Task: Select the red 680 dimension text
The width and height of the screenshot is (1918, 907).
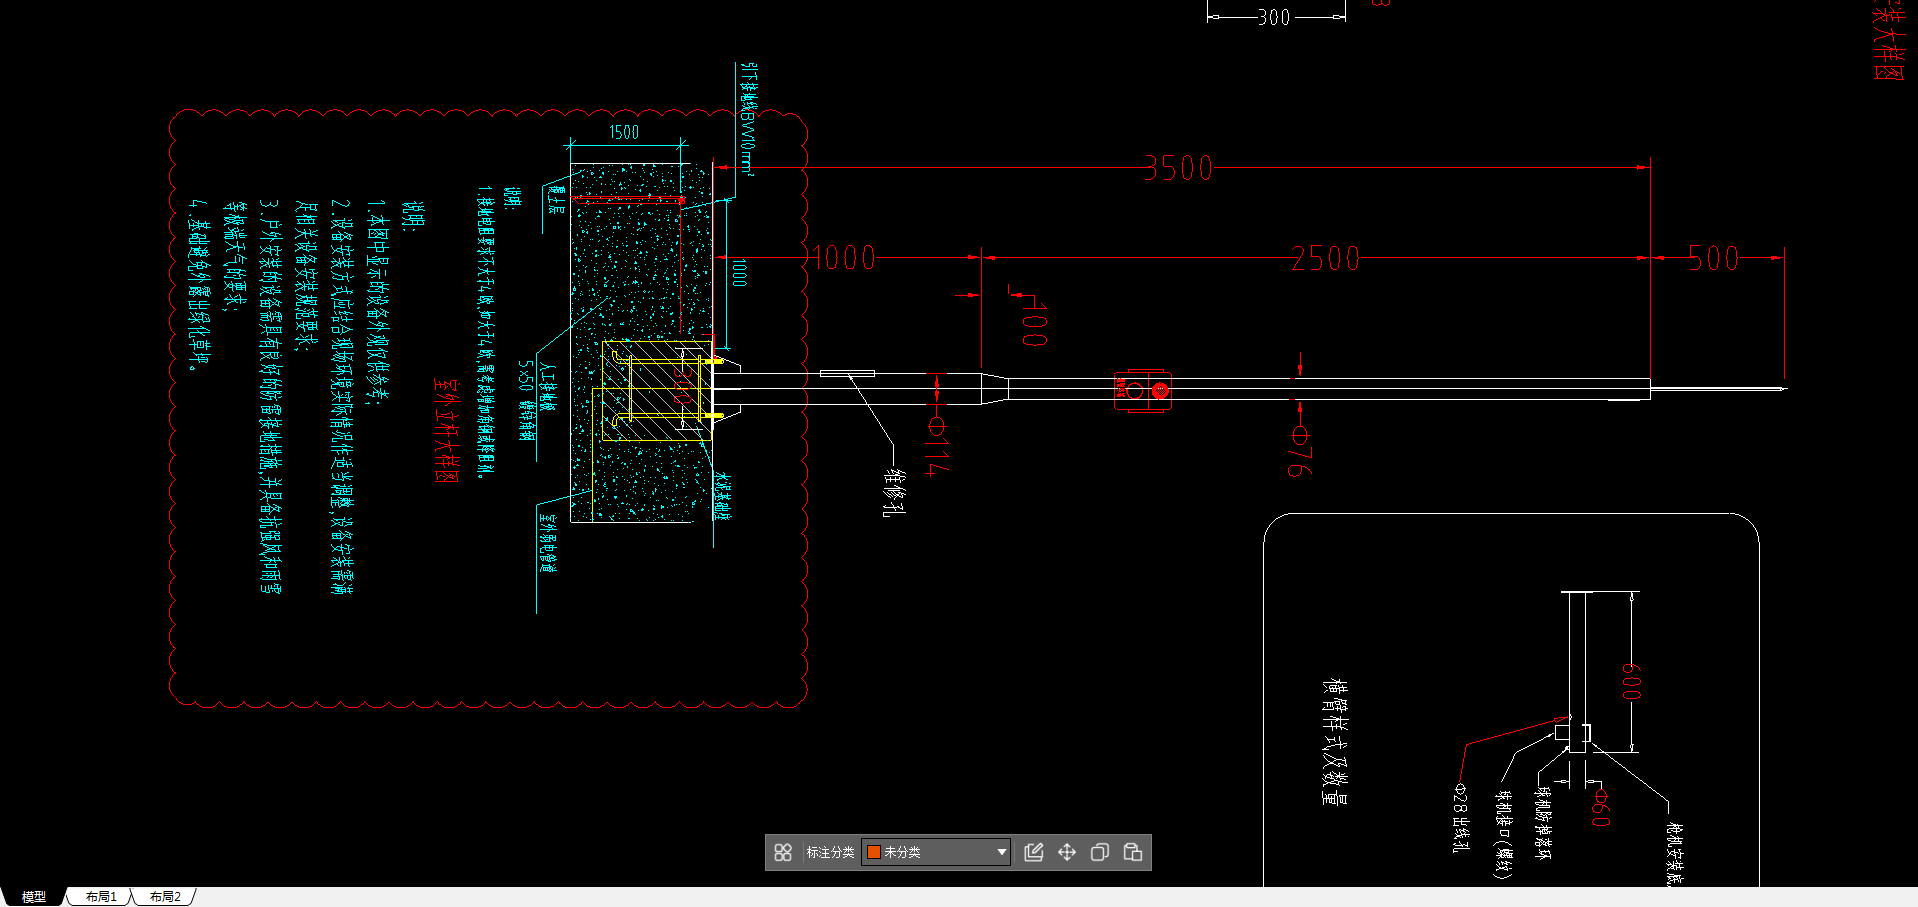Action: (1631, 681)
